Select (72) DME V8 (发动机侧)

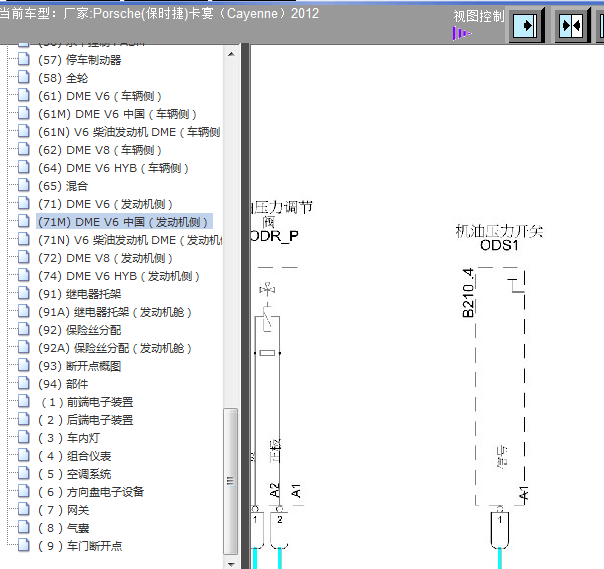point(105,258)
